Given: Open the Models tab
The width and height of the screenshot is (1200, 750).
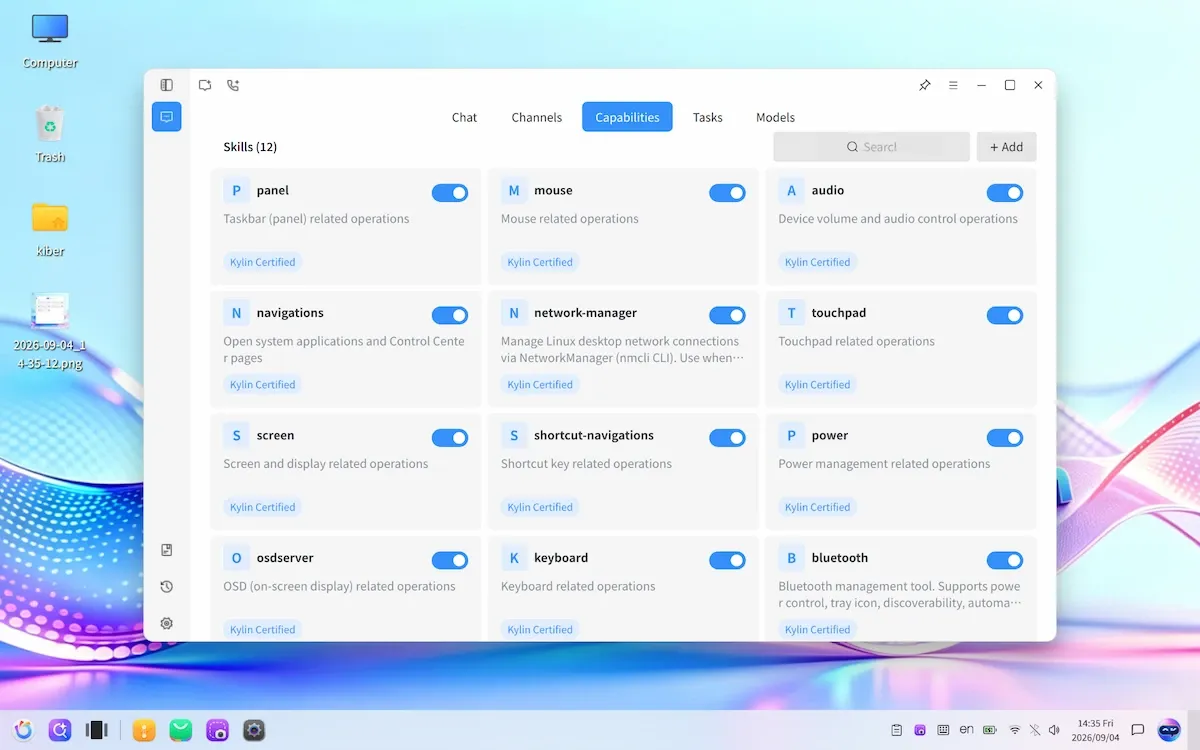Looking at the screenshot, I should pyautogui.click(x=775, y=117).
